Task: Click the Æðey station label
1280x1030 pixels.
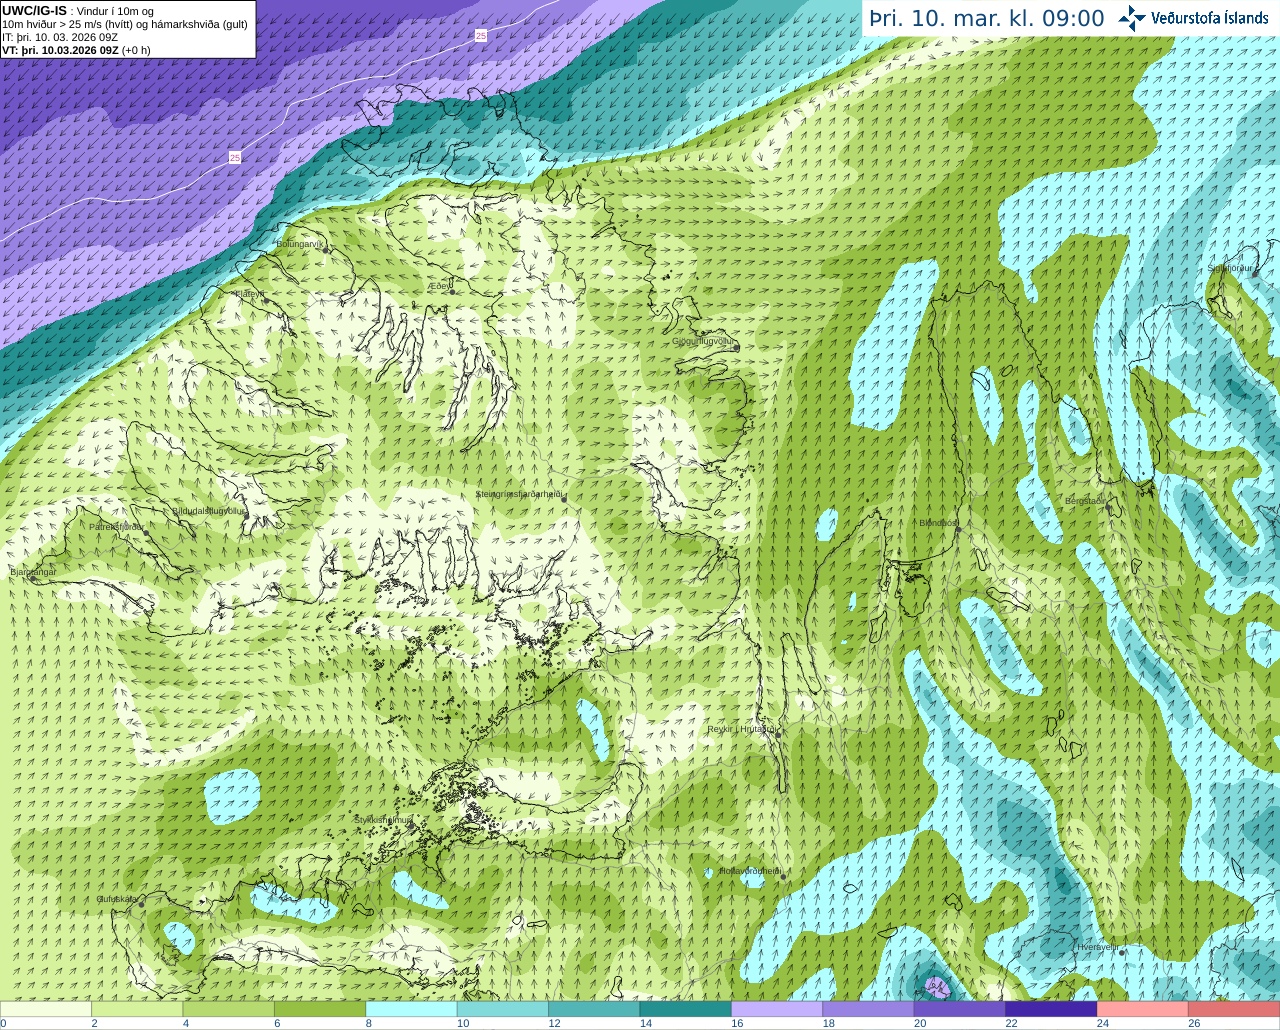Action: click(439, 286)
